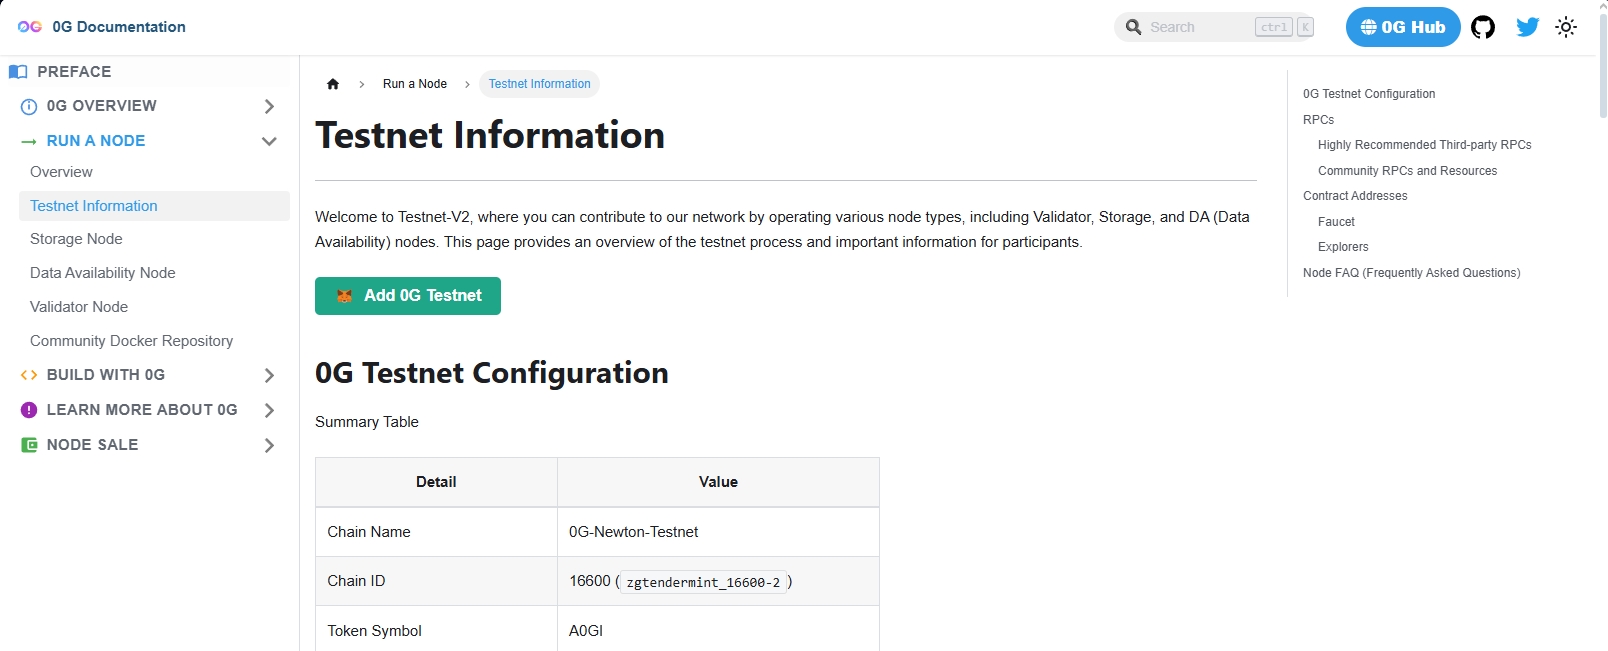This screenshot has height=651, width=1608.
Task: Click the 0G Overview info icon
Action: coord(29,107)
